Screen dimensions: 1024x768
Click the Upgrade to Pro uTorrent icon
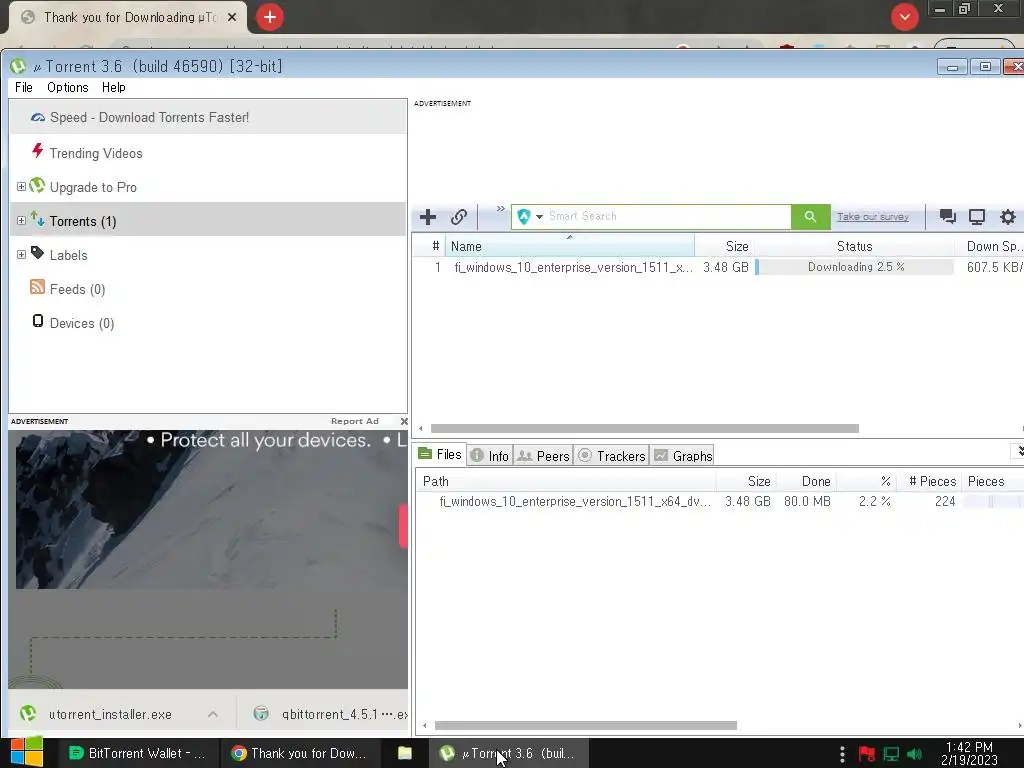pos(38,186)
